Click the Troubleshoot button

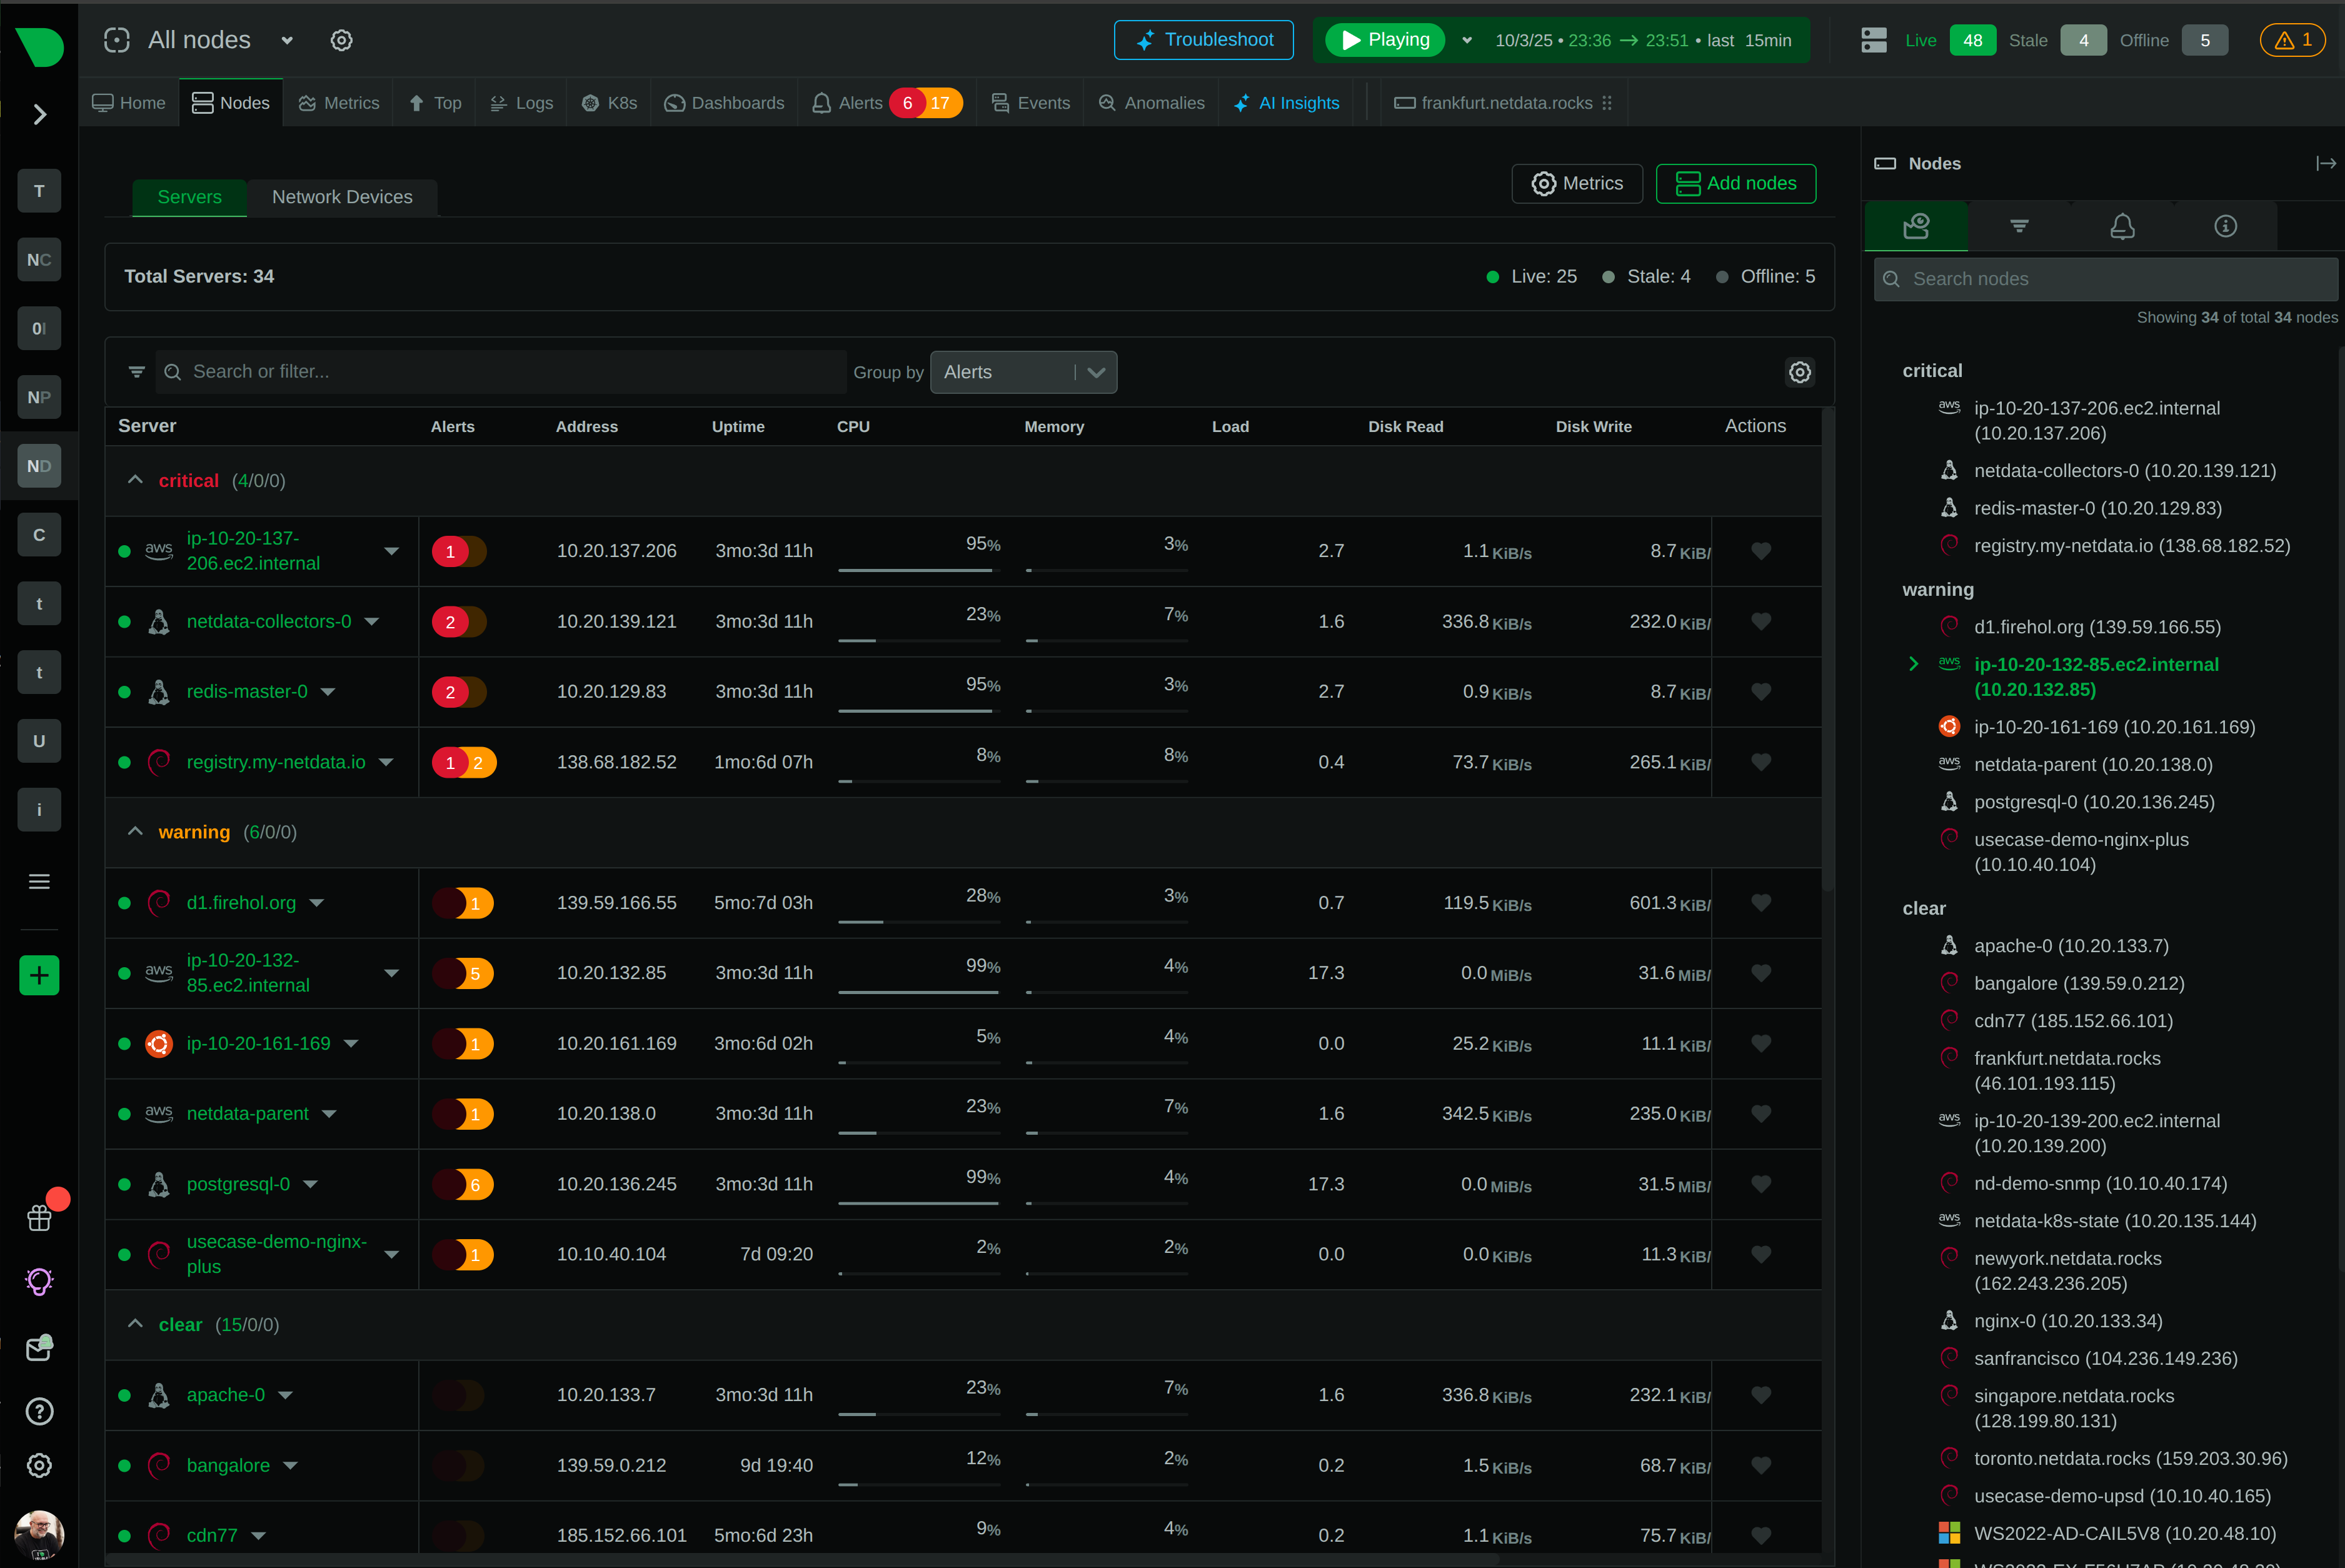pyautogui.click(x=1203, y=39)
